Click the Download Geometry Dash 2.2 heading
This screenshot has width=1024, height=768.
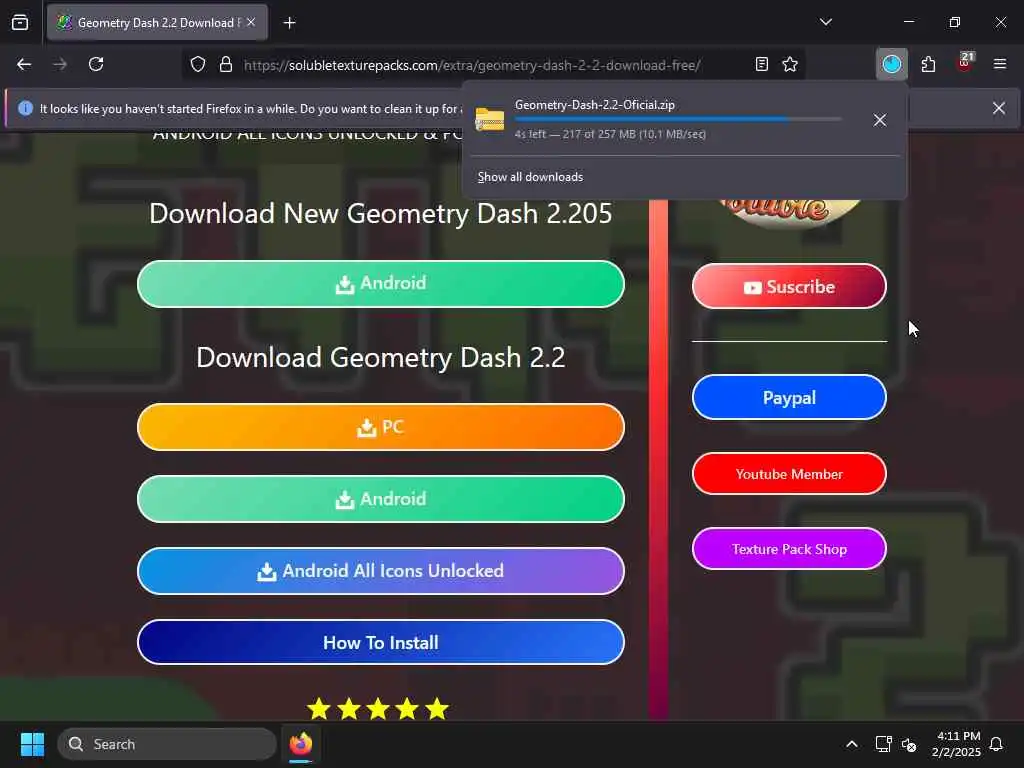[x=381, y=358]
